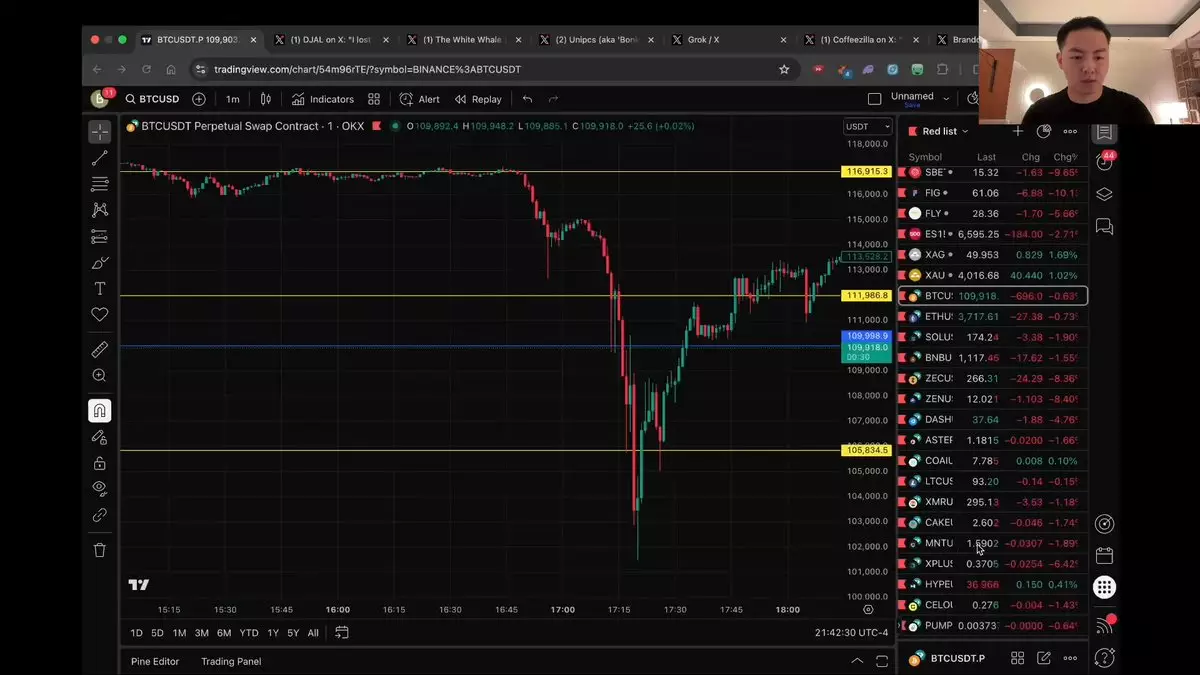Select the trend line drawing tool
1200x675 pixels.
tap(100, 158)
